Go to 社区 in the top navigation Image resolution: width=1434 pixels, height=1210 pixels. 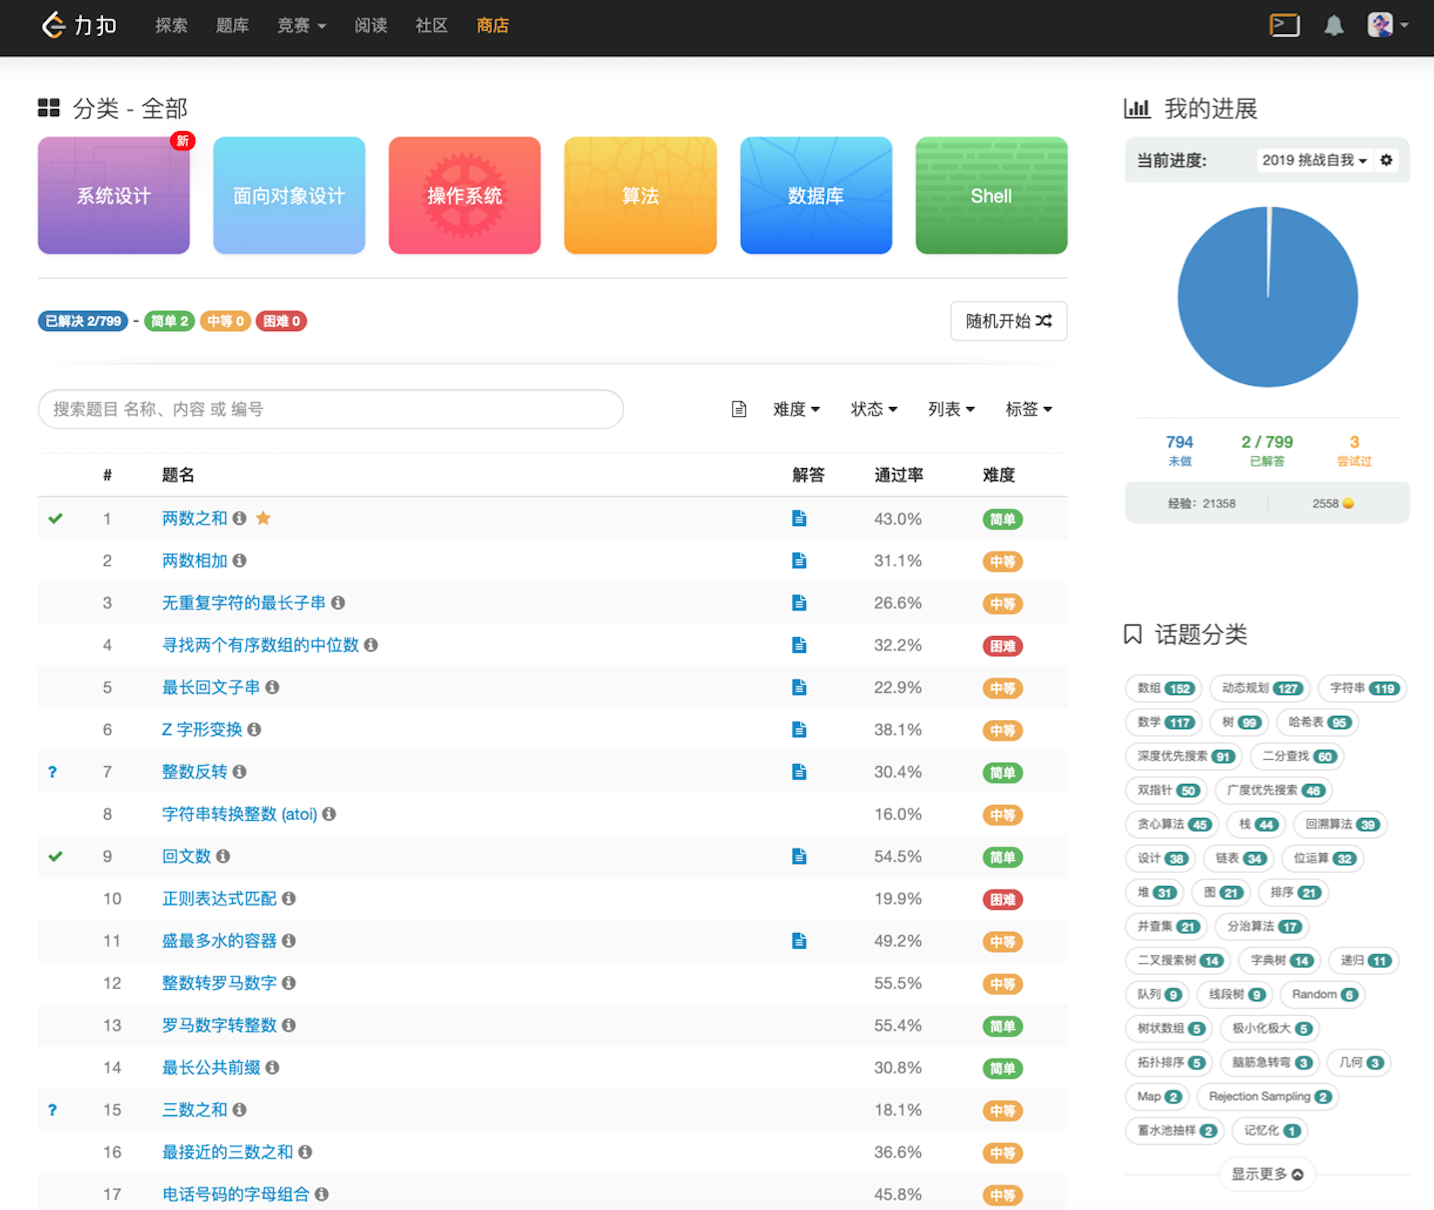click(432, 26)
